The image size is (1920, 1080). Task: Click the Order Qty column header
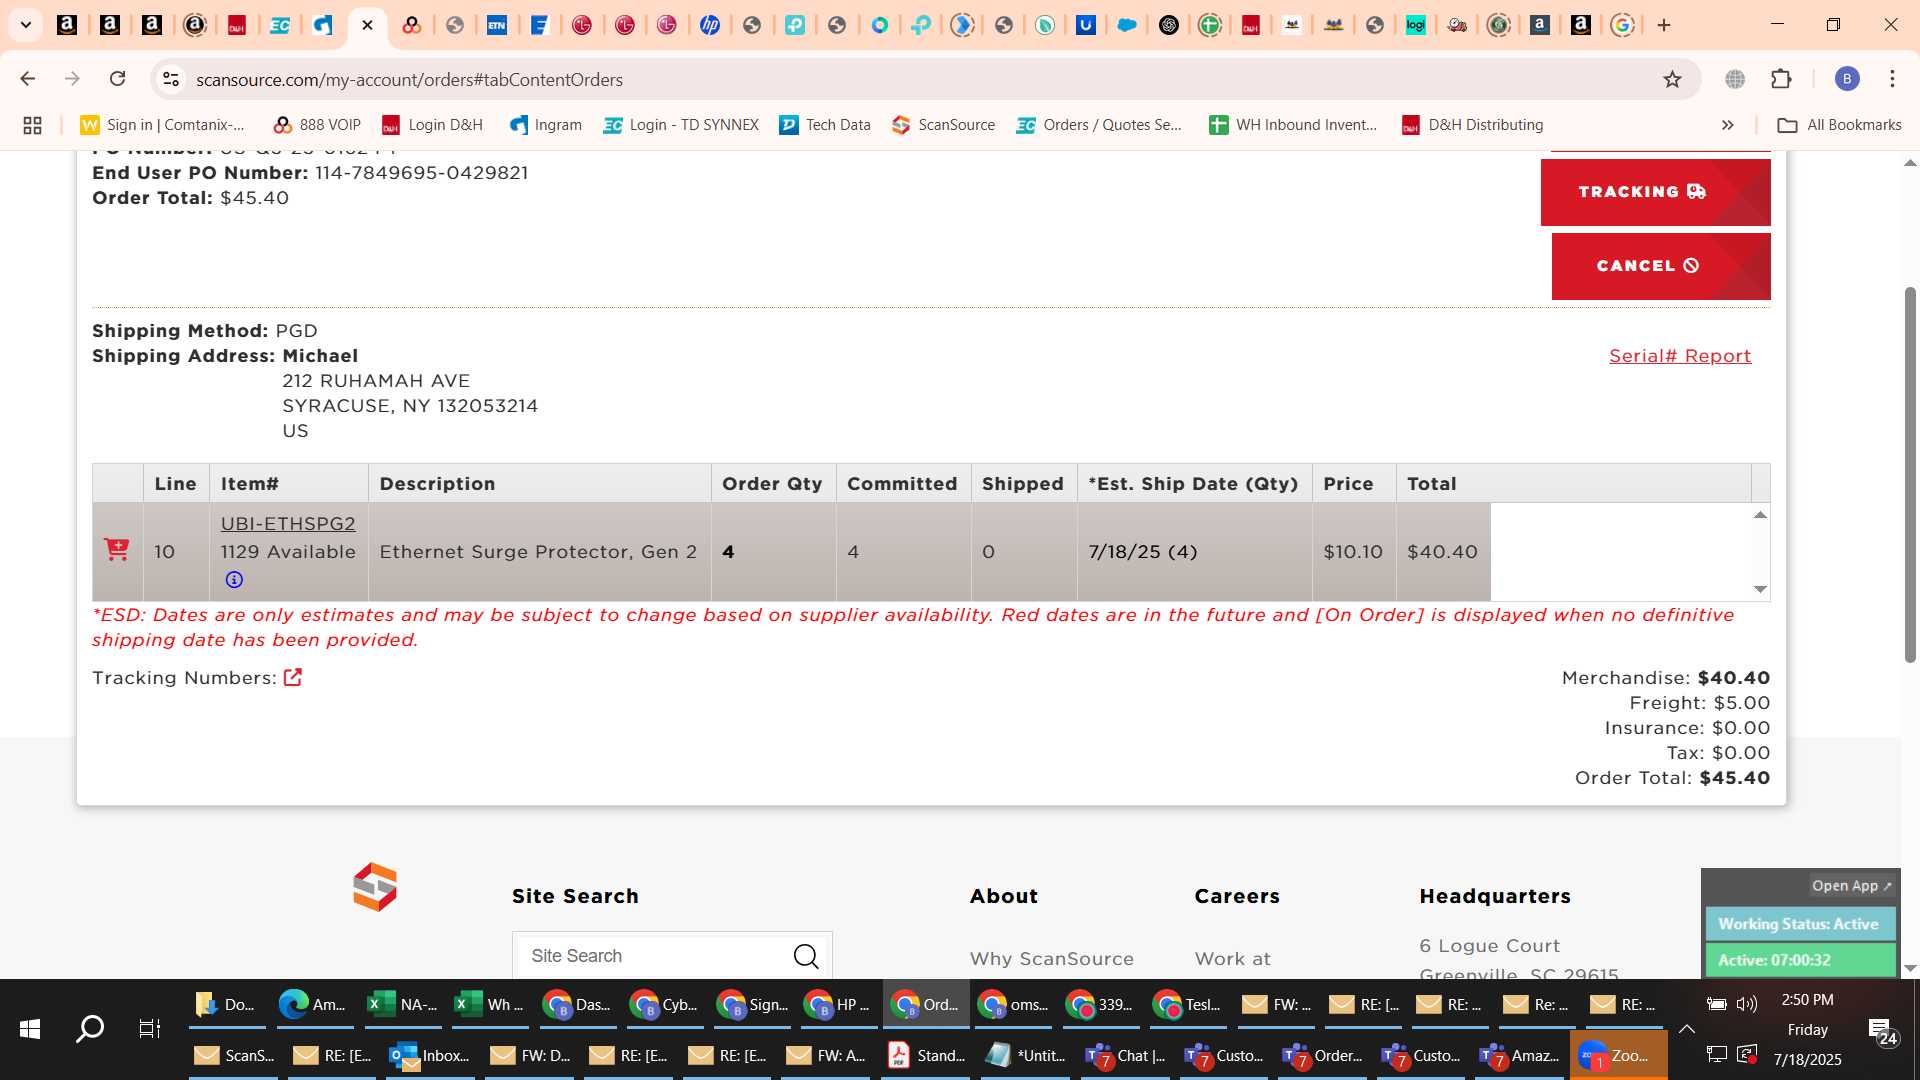(772, 484)
